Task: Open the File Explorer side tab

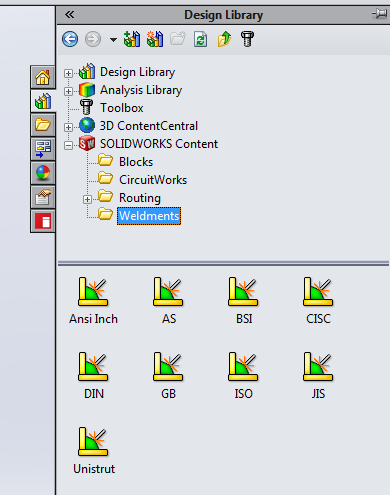Action: click(x=43, y=125)
